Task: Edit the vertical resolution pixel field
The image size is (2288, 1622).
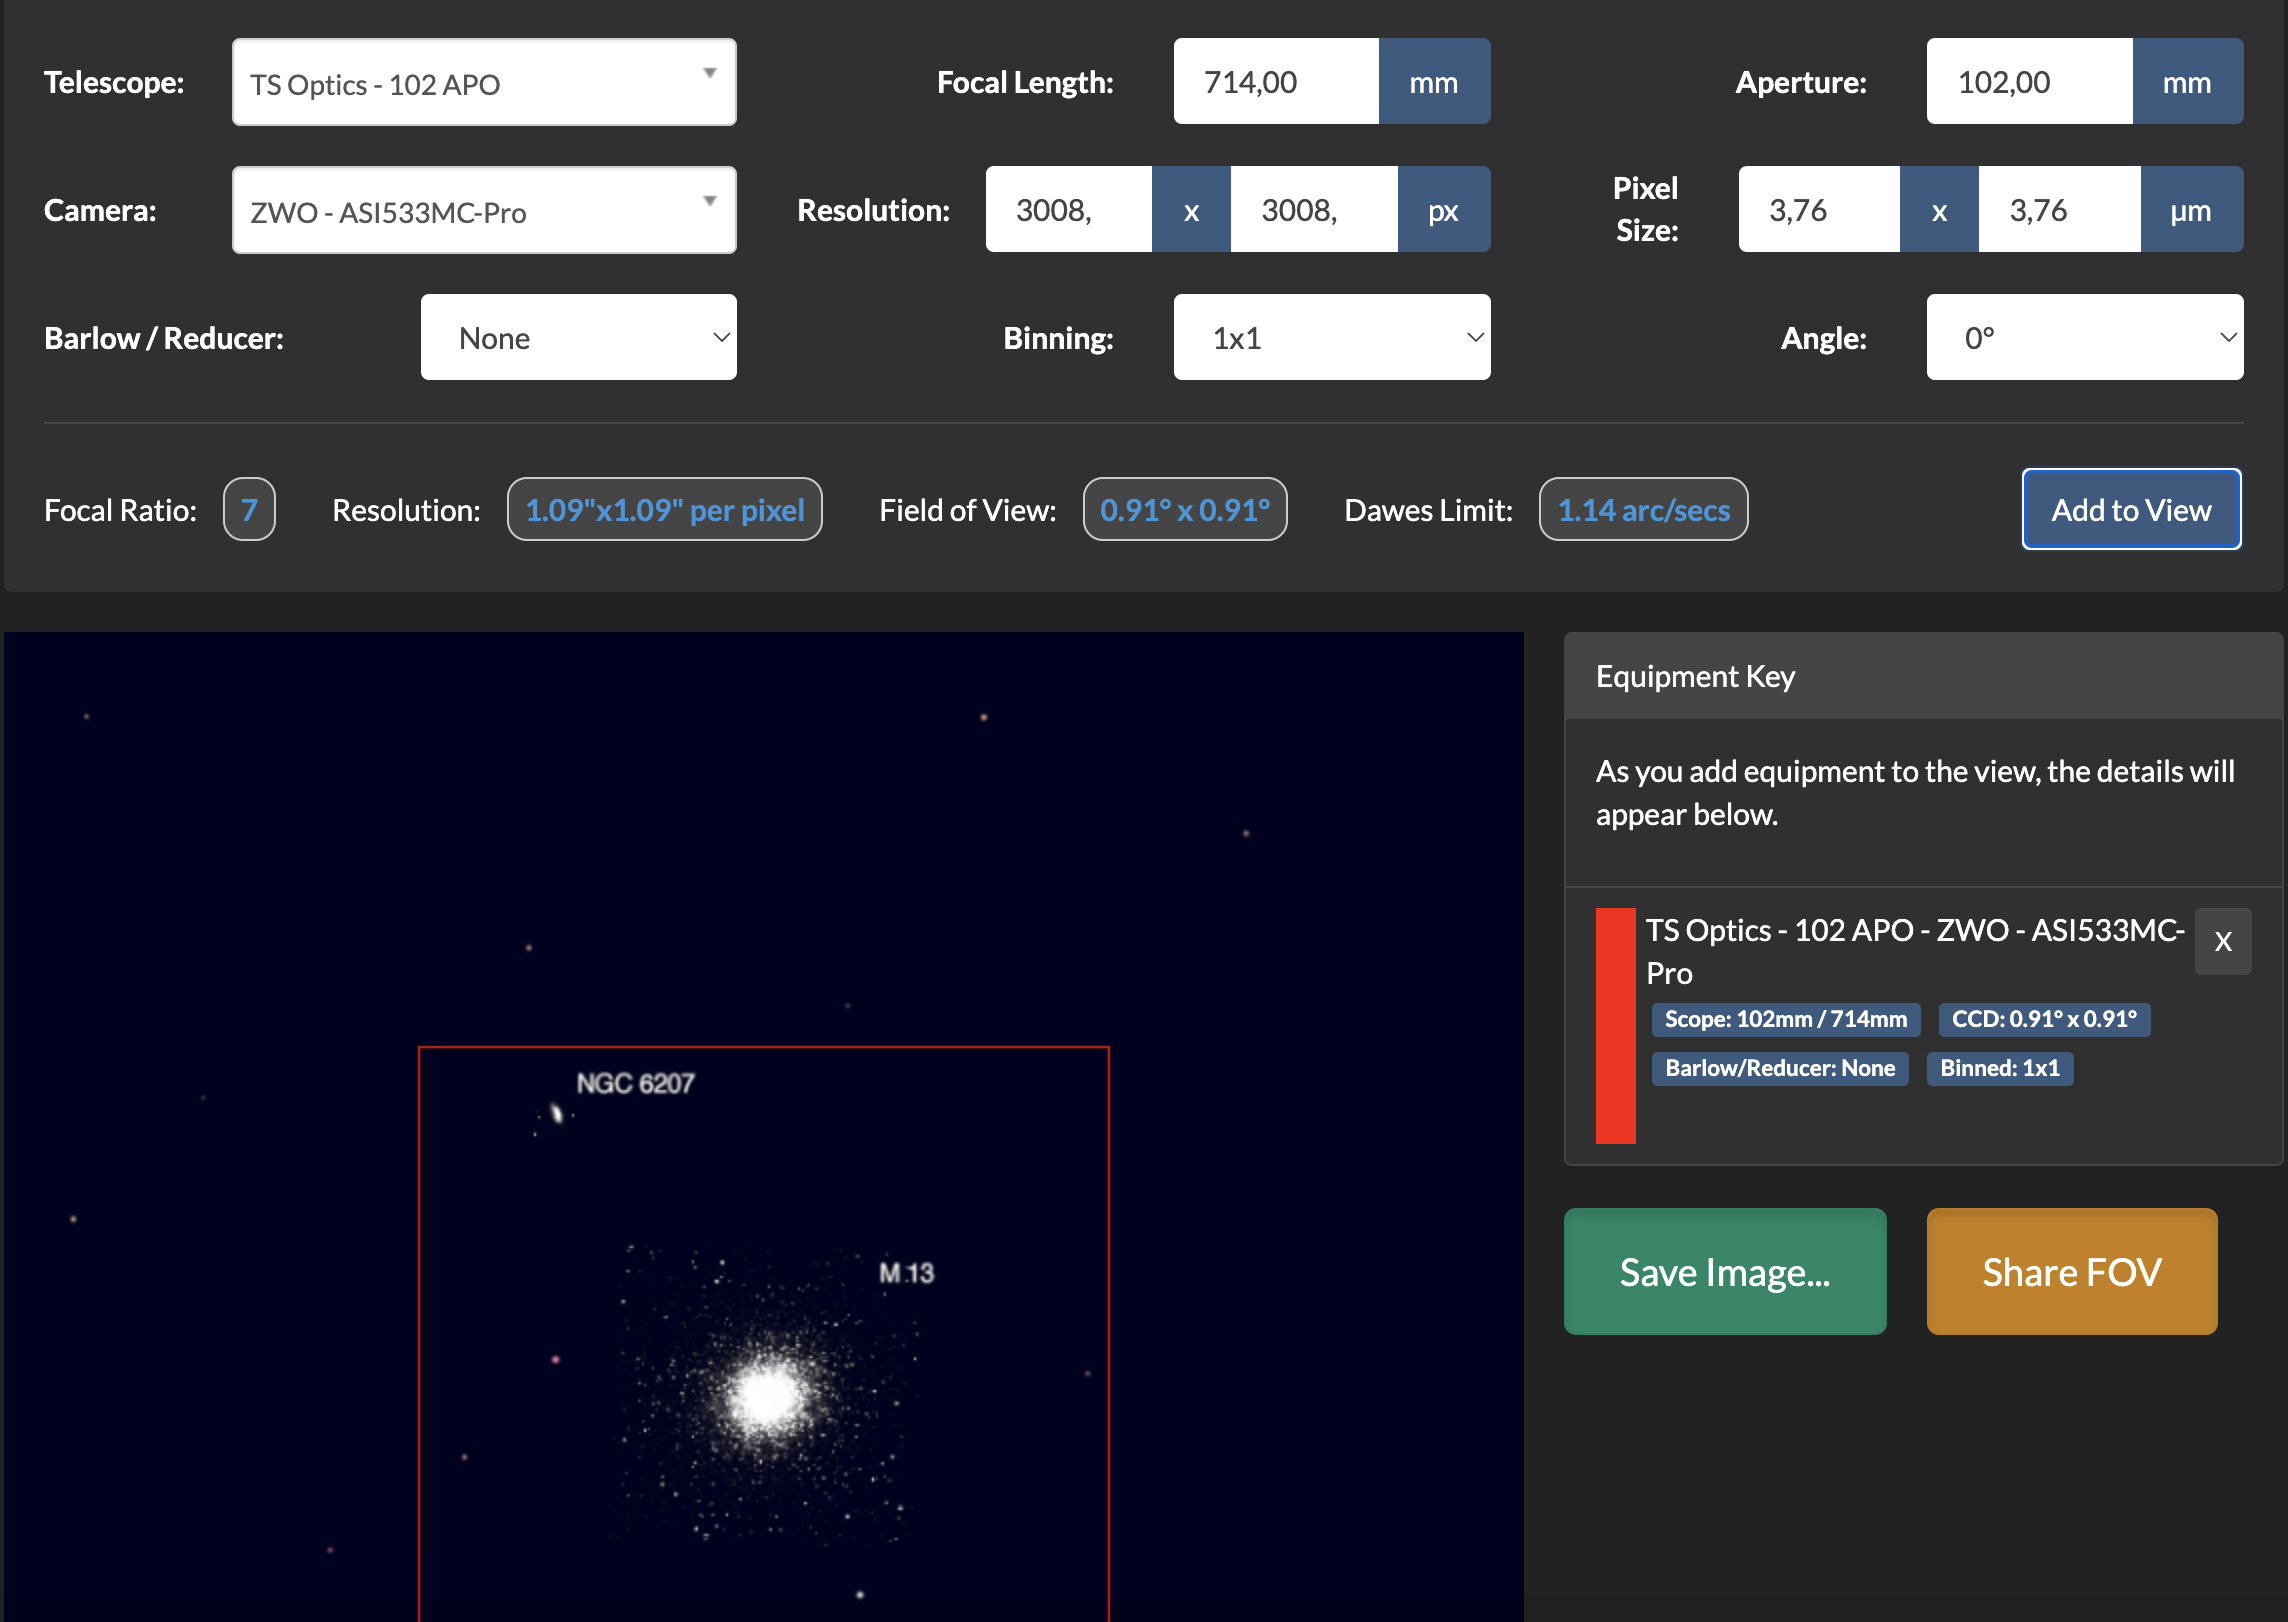Action: 1313,210
